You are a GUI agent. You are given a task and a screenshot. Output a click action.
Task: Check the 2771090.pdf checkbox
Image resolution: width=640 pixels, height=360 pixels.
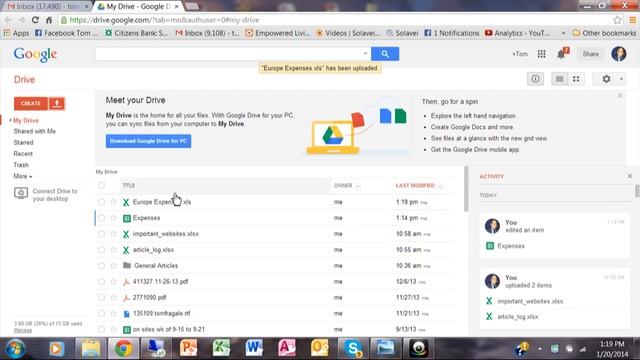coord(101,298)
